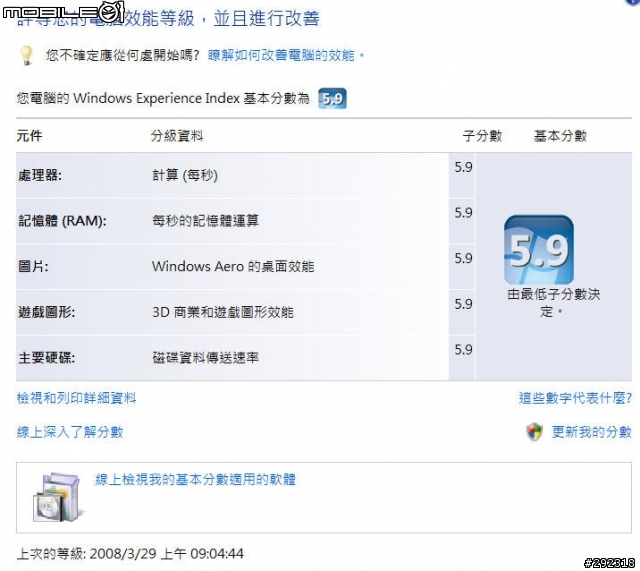The image size is (640, 571).
Task: Click the software box icon
Action: click(57, 497)
